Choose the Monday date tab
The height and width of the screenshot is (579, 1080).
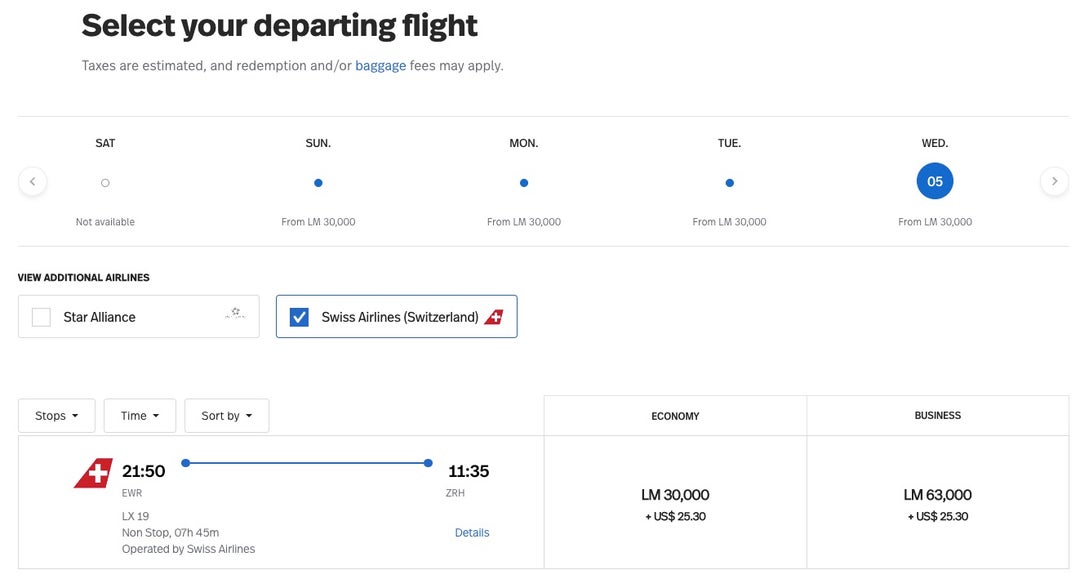point(524,183)
